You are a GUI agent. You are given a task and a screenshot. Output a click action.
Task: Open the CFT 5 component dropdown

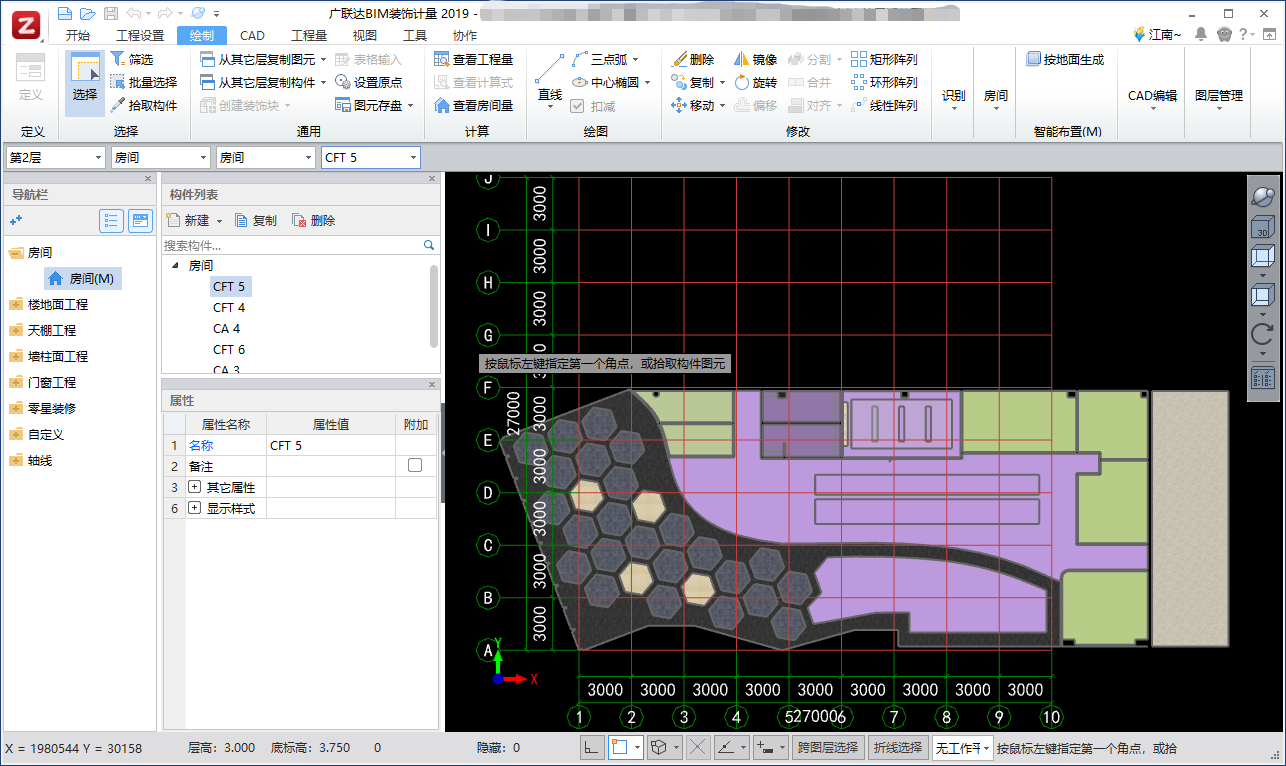(x=371, y=157)
